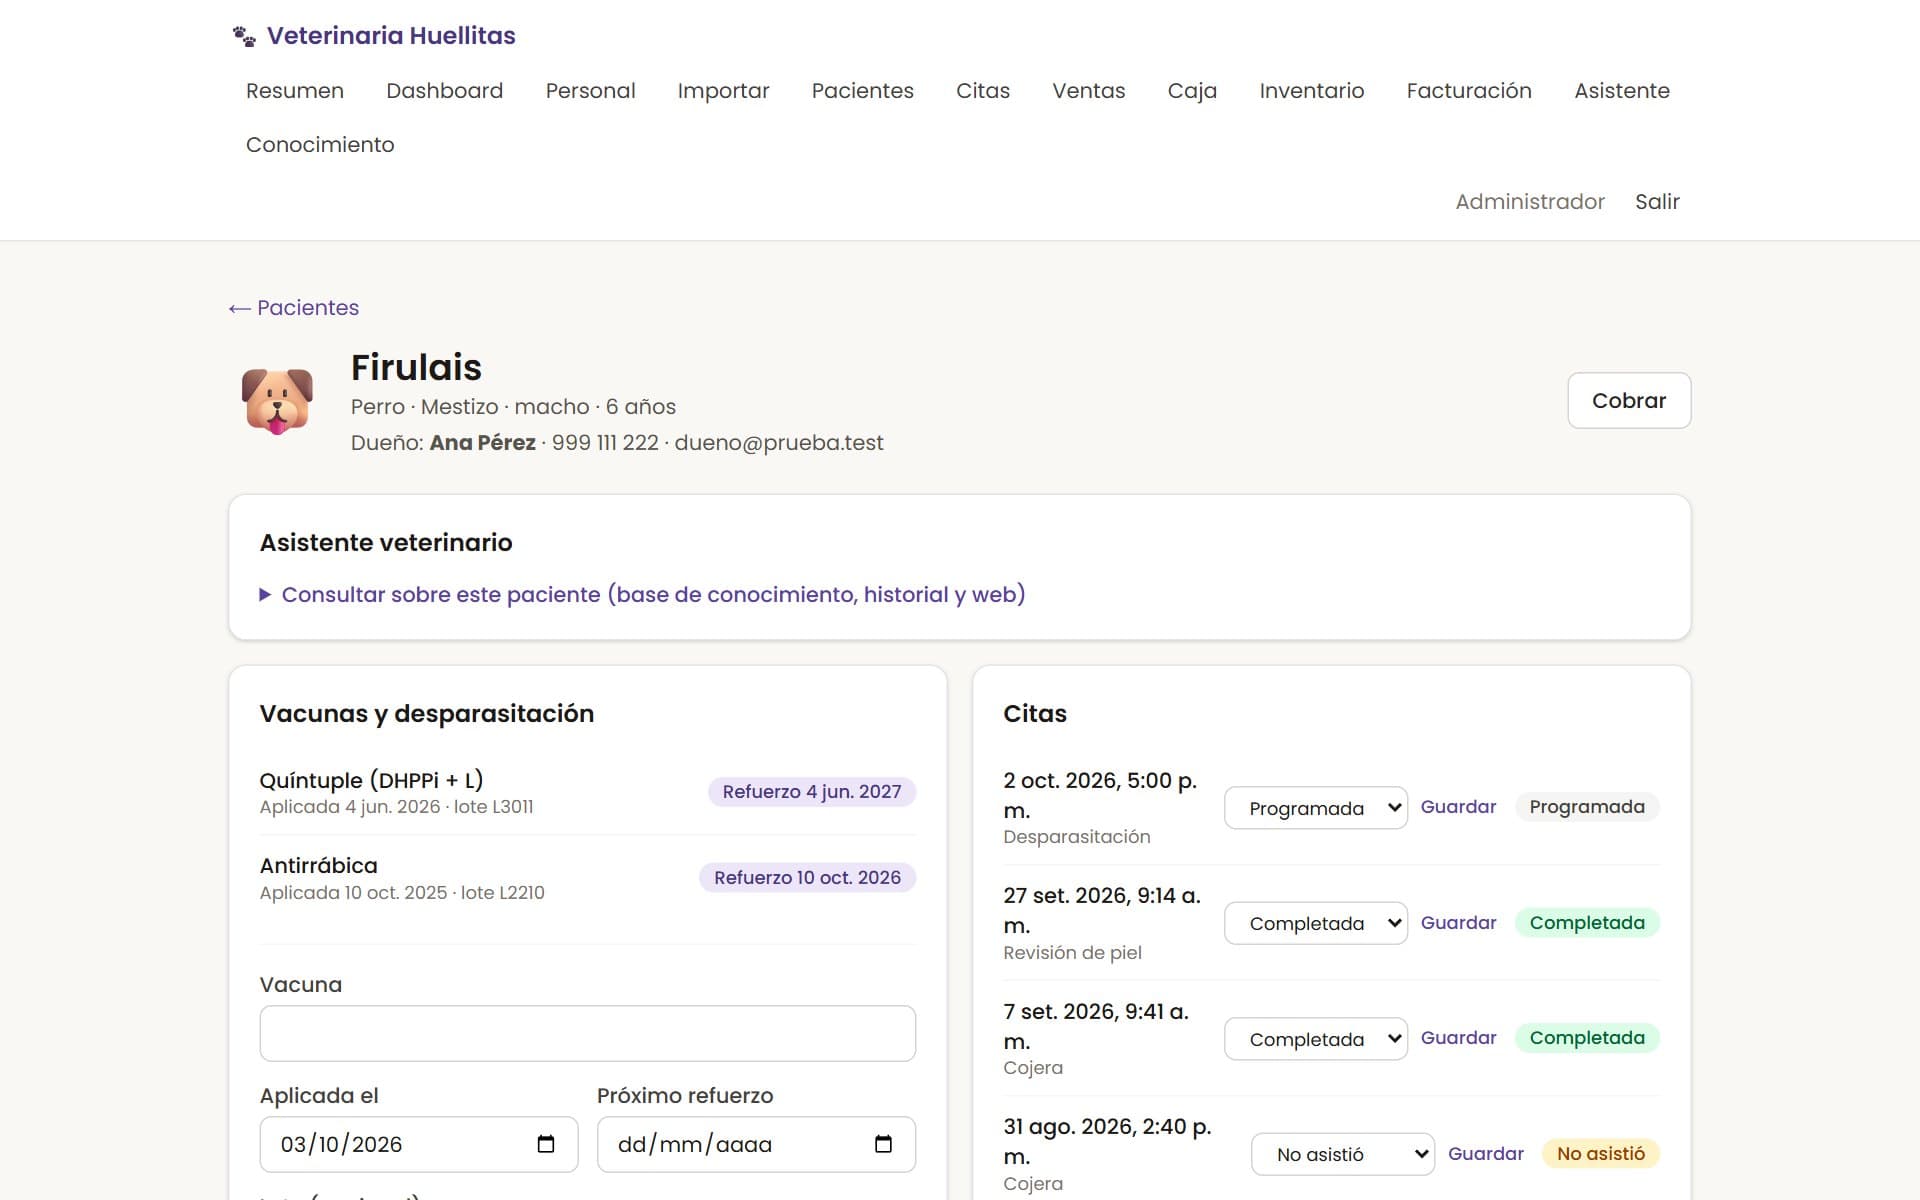Expand Consultar sobre este paciente
Viewport: 1920px width, 1200px height.
tap(642, 595)
